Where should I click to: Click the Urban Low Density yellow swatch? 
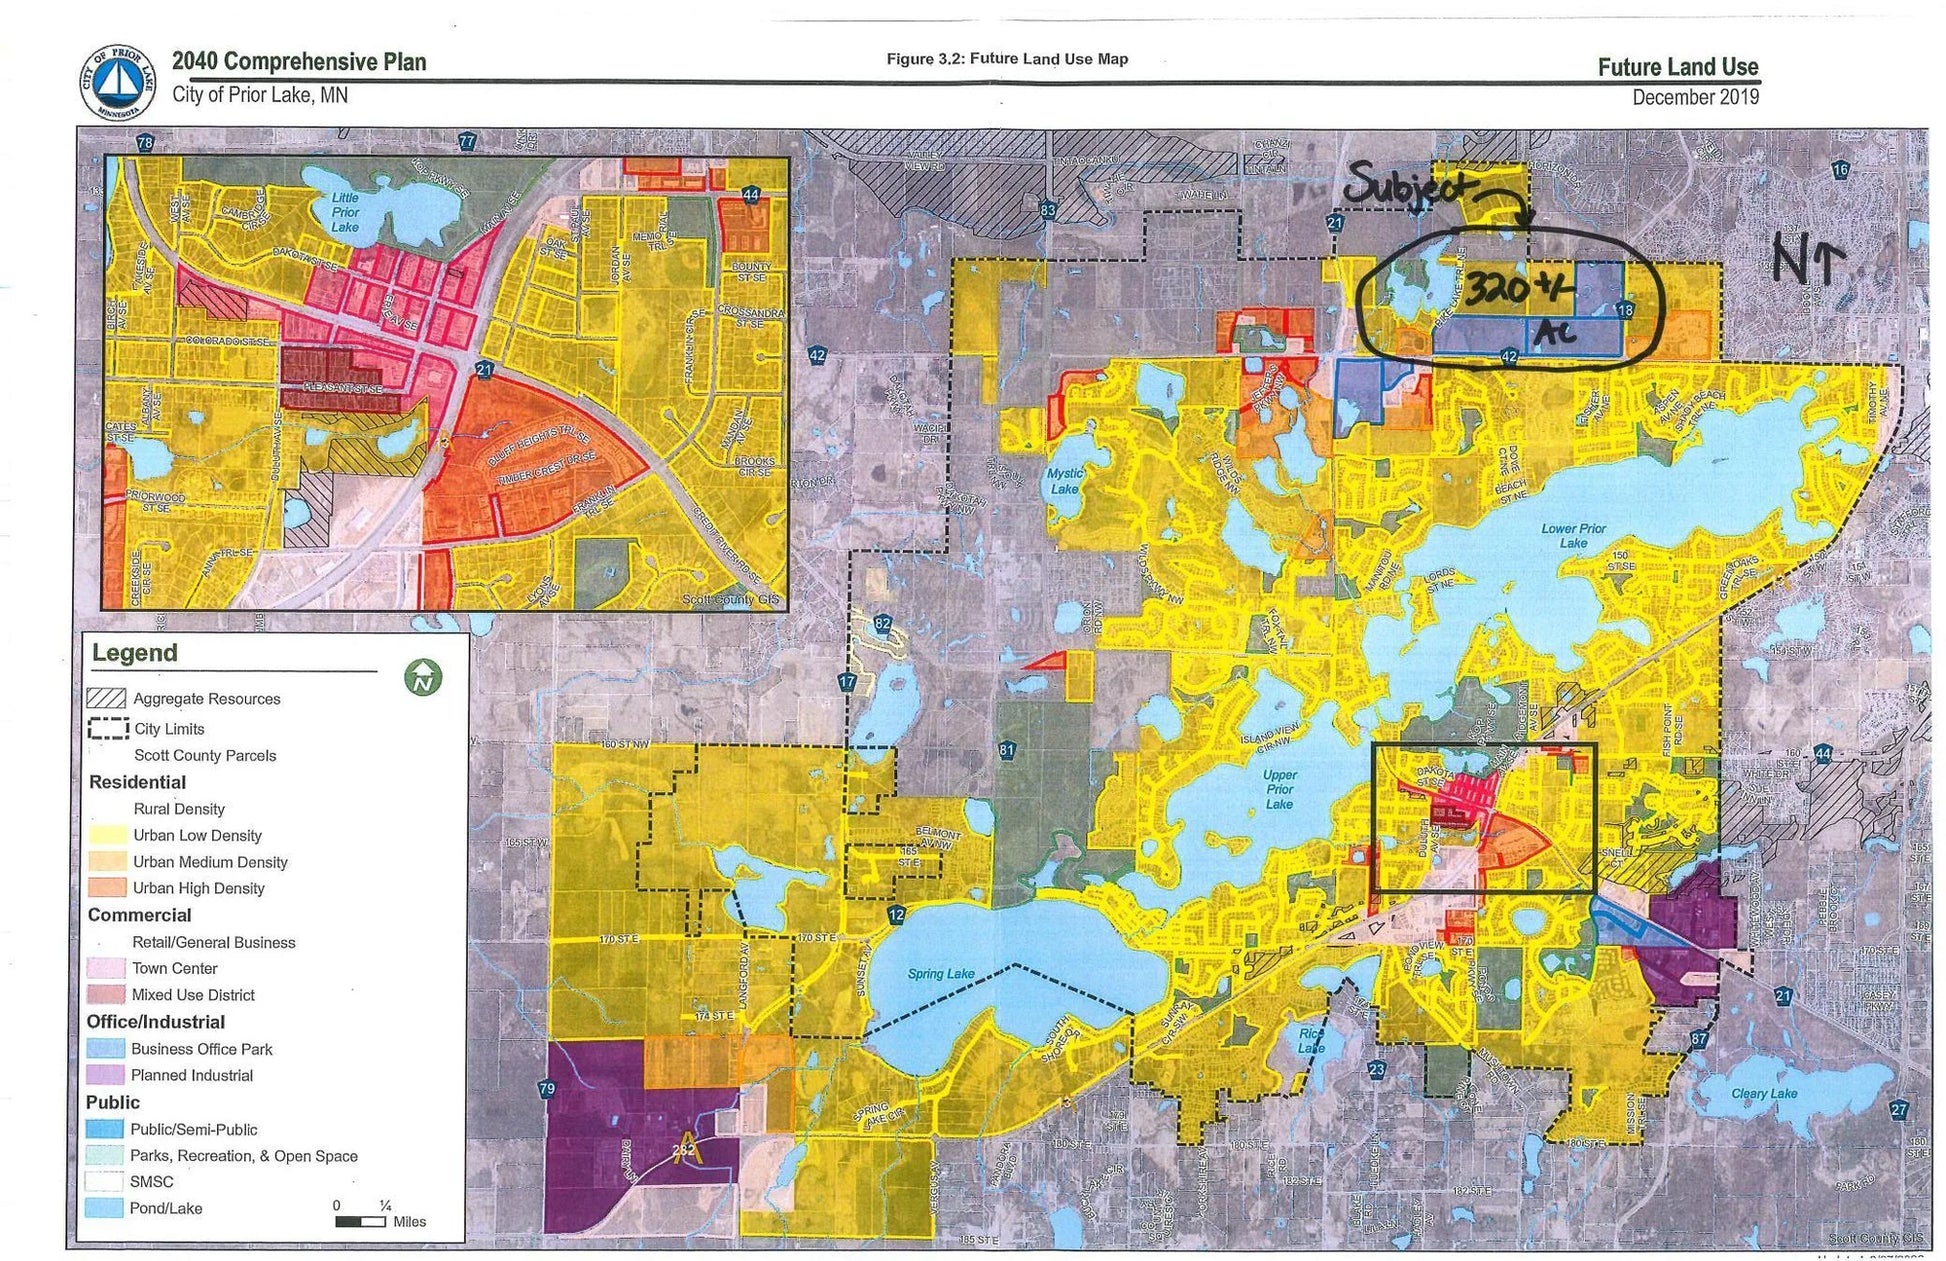[108, 835]
